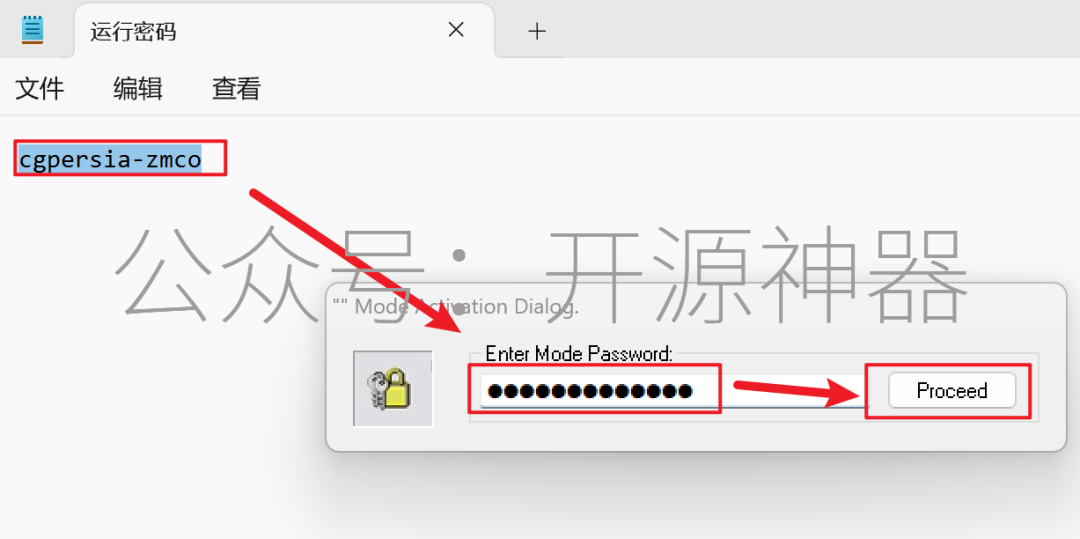Viewport: 1080px width, 539px height.
Task: Click empty menu bar area beside 查看
Action: coord(668,89)
